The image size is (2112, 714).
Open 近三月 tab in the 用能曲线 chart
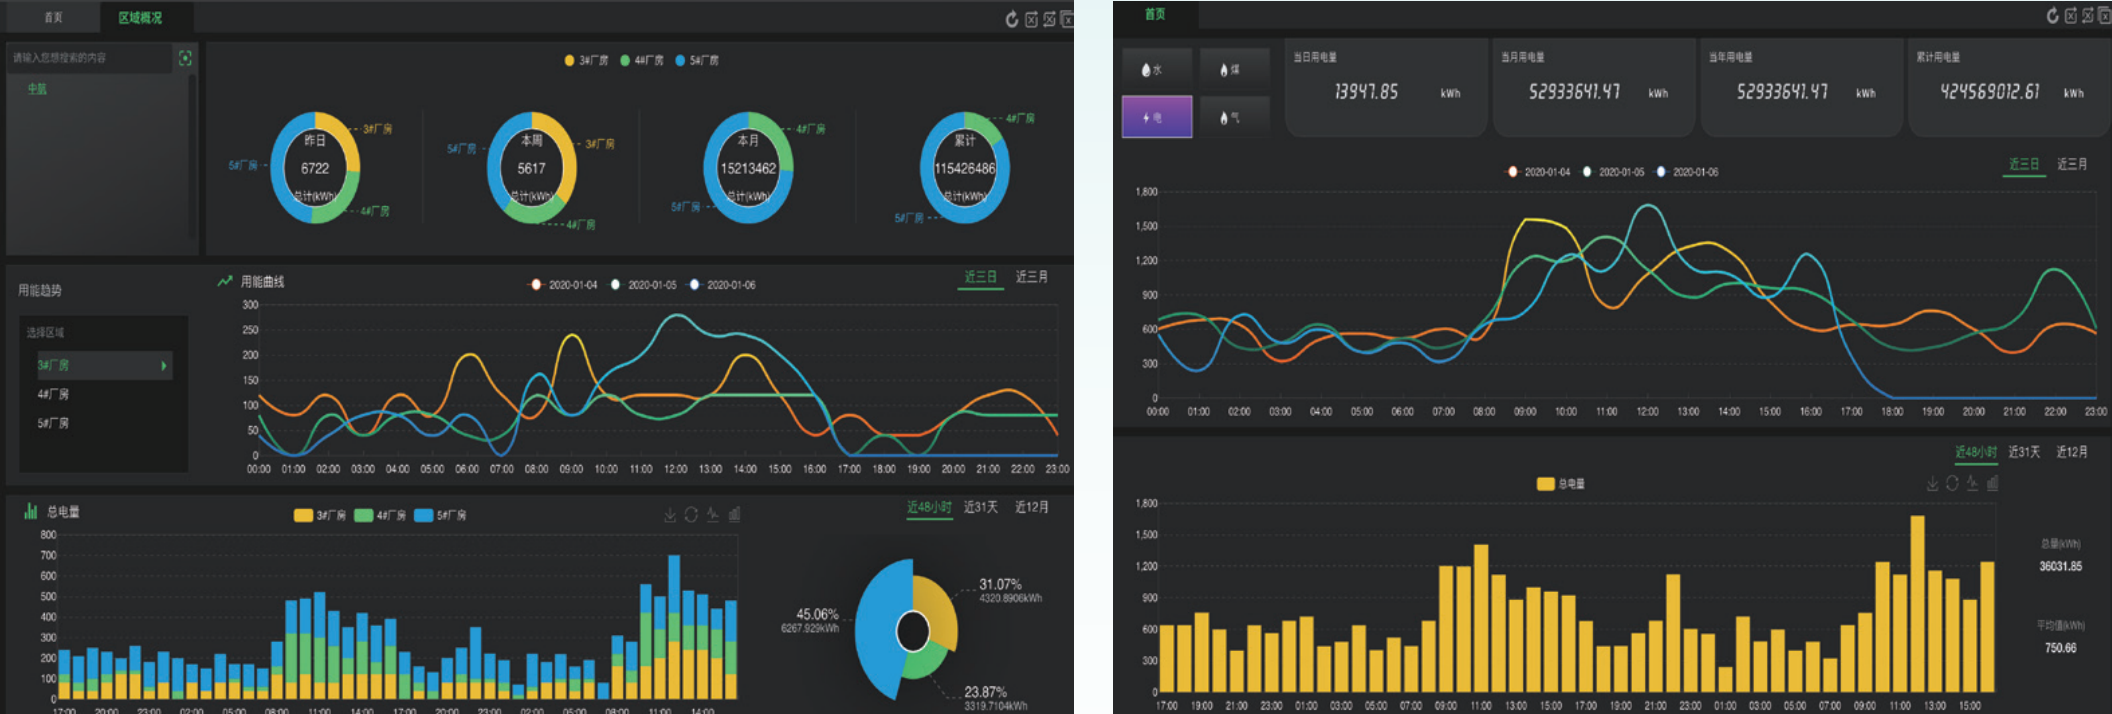[x=1031, y=277]
